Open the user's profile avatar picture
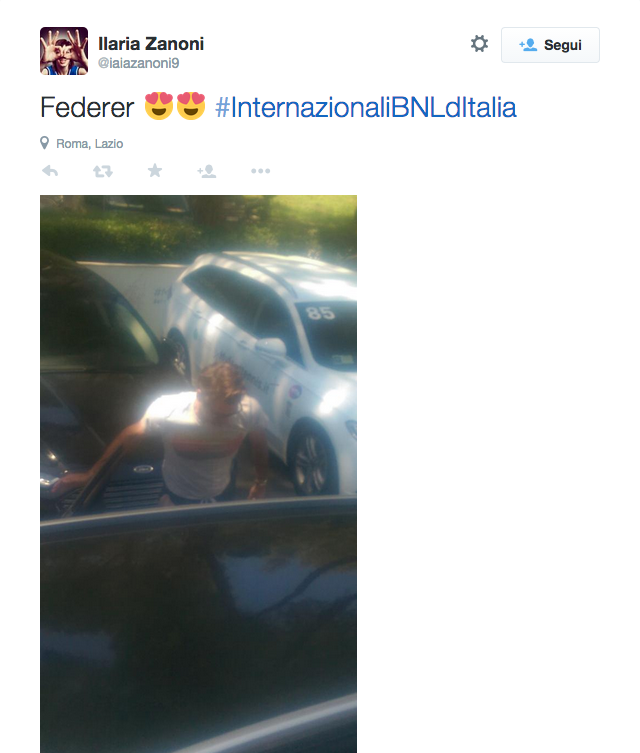 point(64,51)
